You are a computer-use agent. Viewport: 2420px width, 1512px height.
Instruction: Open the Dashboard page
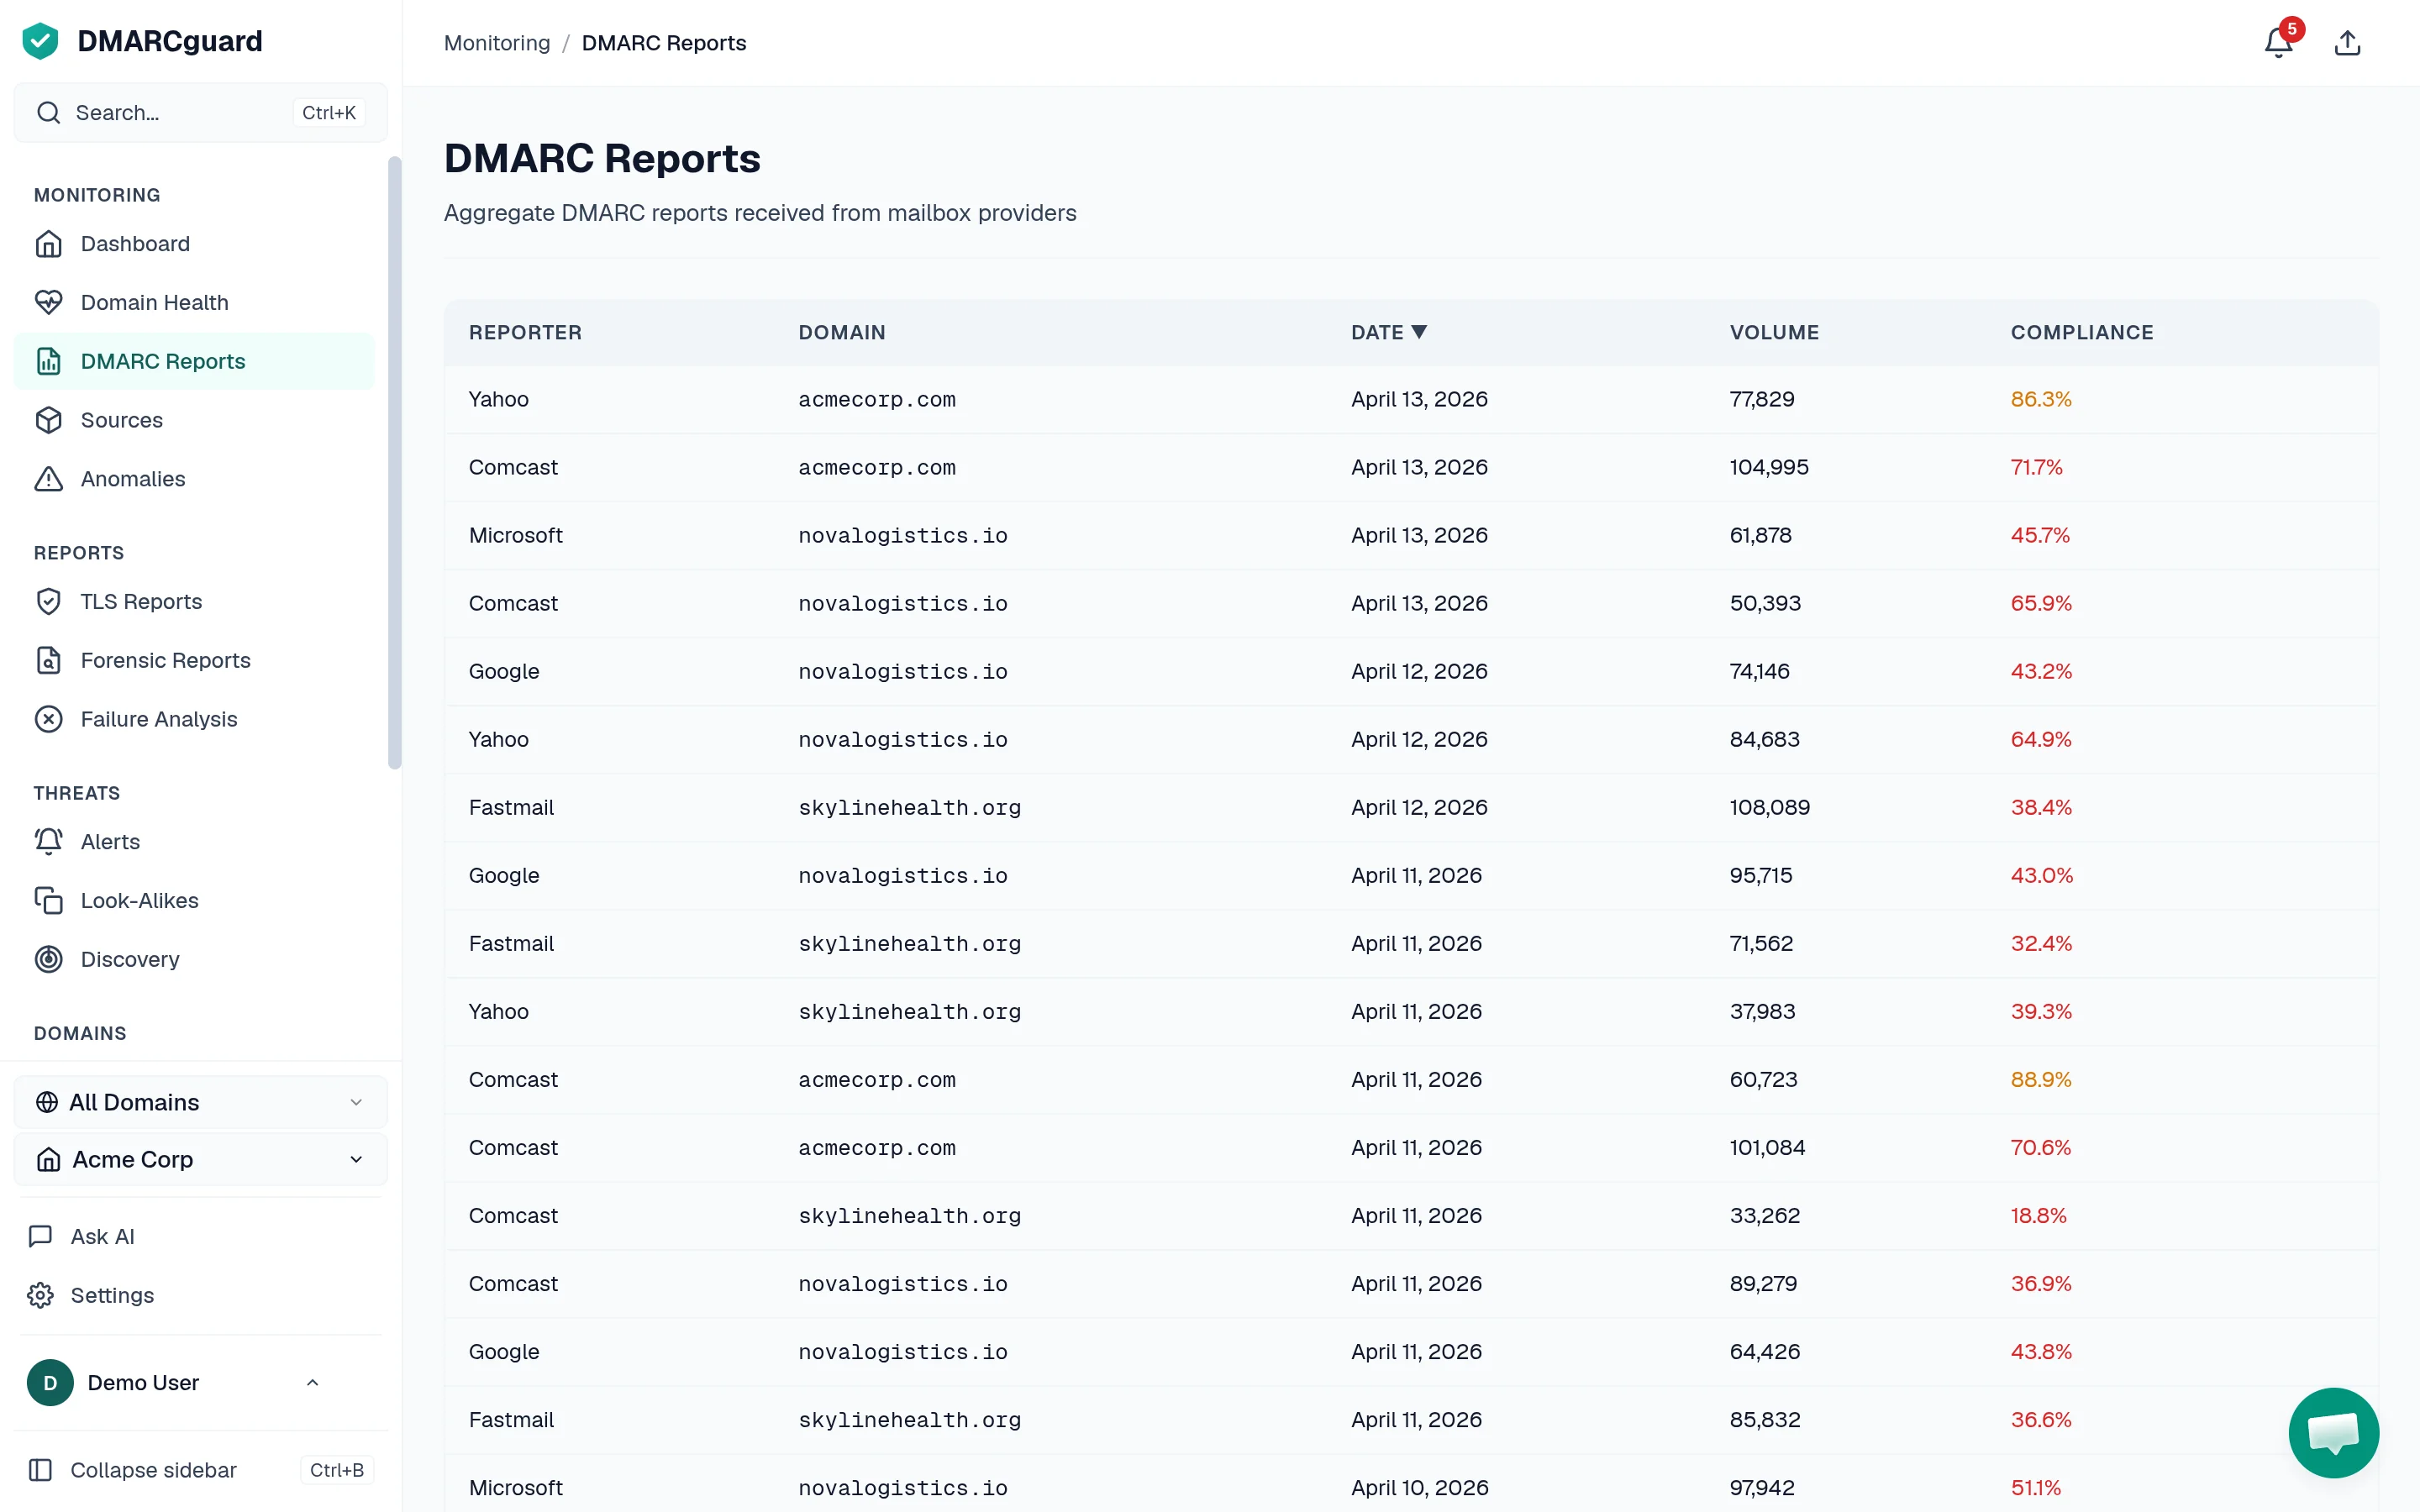(x=194, y=244)
